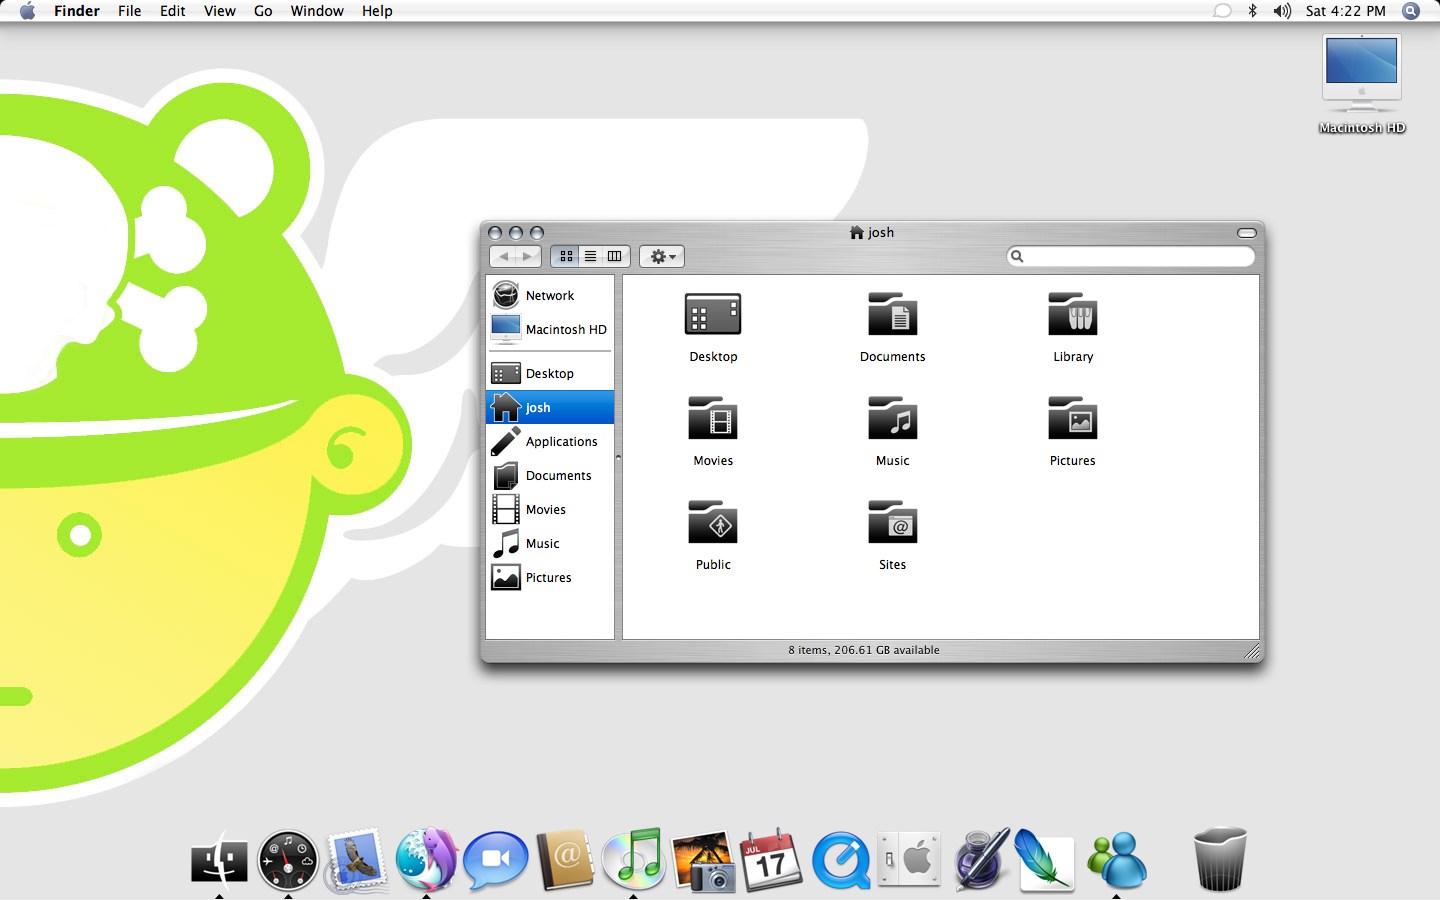This screenshot has width=1440, height=900.
Task: Switch to list view
Action: pos(590,257)
